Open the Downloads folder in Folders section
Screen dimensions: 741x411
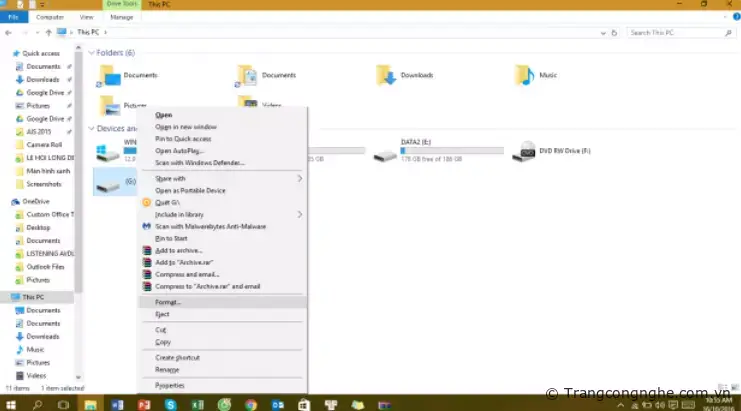(x=386, y=75)
